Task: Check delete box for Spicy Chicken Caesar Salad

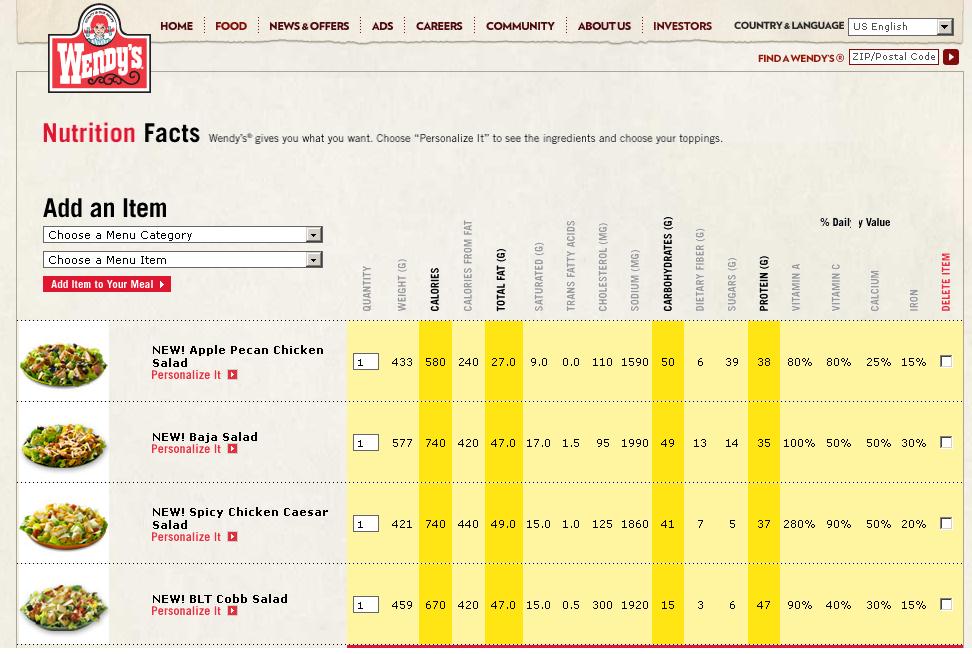Action: tap(946, 523)
